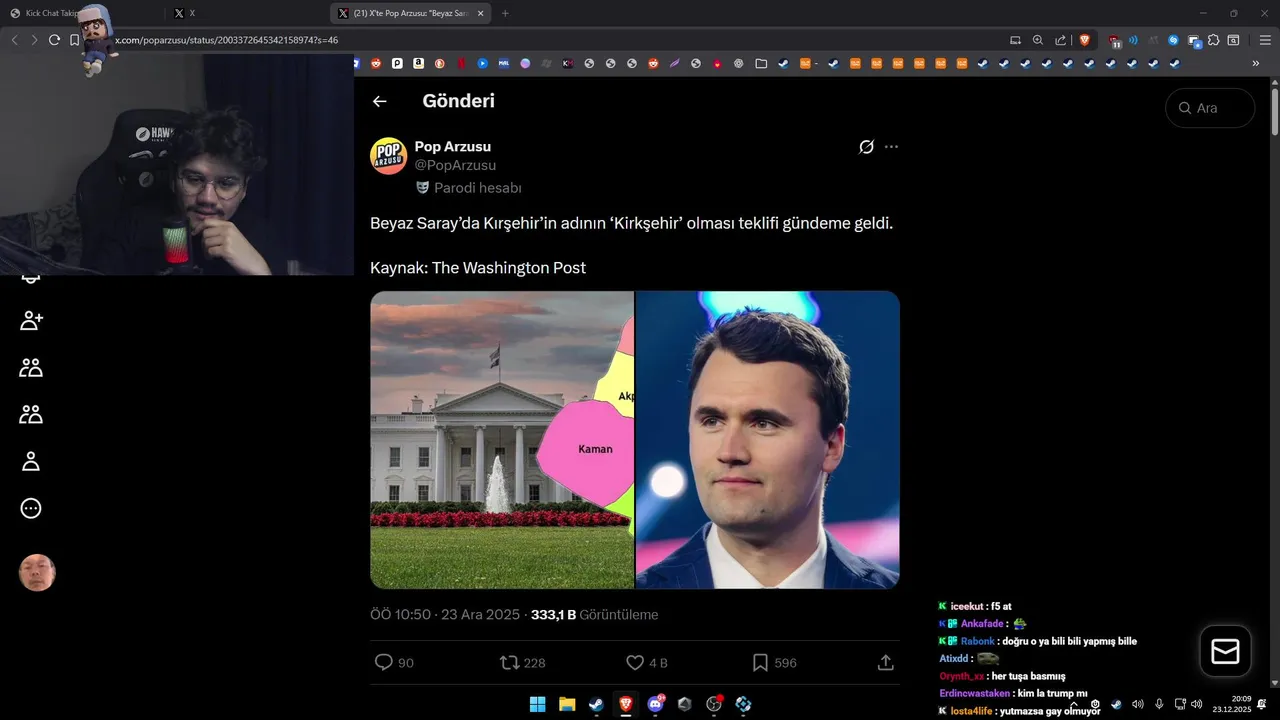Open the extensions puzzle piece icon
1280x720 pixels.
click(1213, 40)
